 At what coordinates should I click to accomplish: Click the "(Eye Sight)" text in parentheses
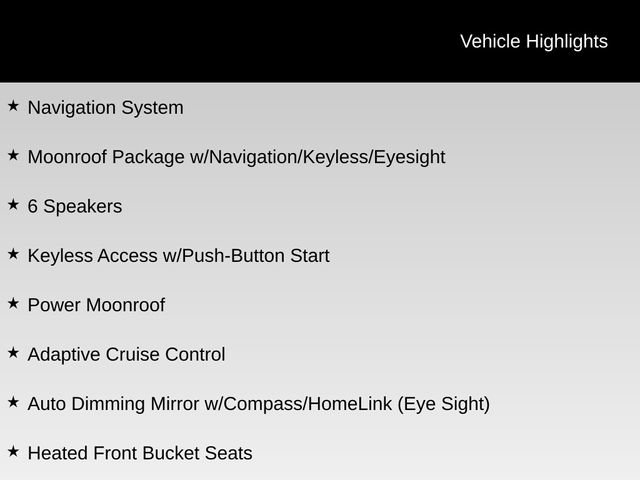pos(444,404)
